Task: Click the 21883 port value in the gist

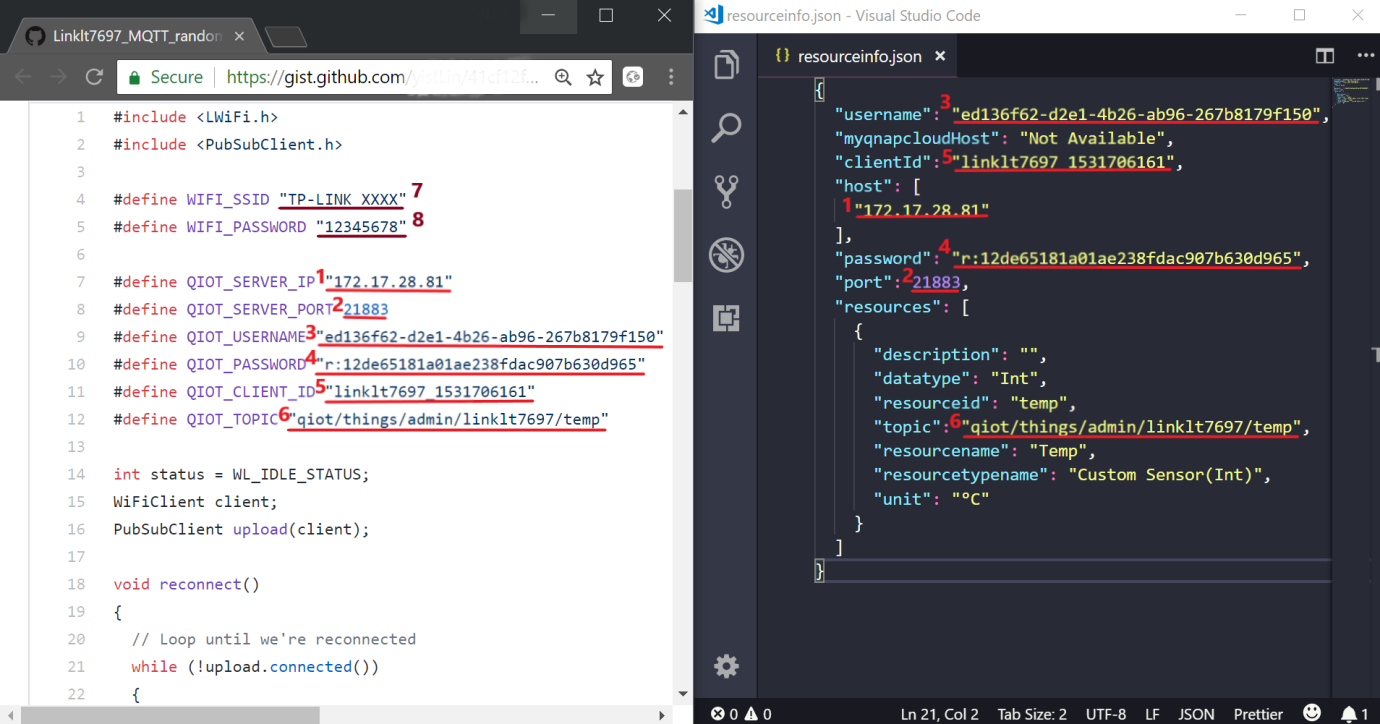Action: 365,309
